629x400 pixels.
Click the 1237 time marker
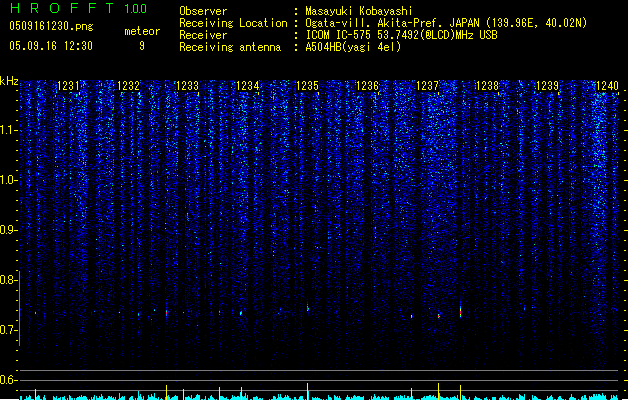click(428, 86)
